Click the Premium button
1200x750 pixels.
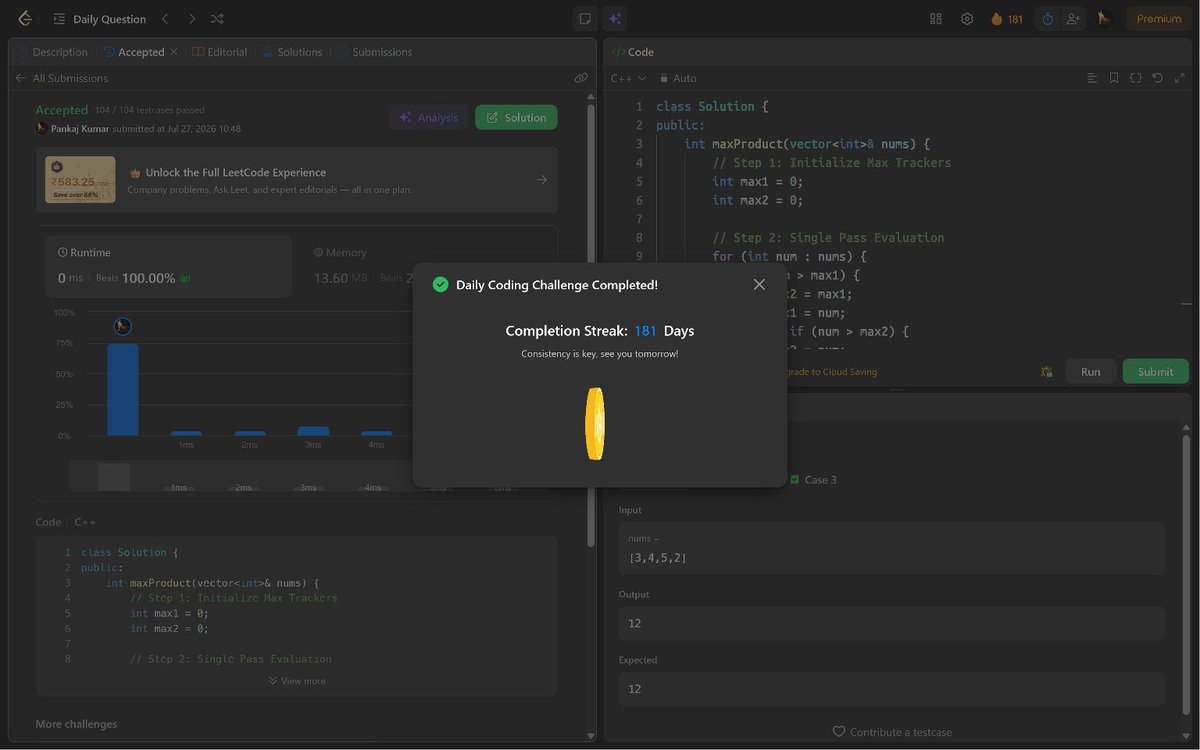[x=1159, y=19]
